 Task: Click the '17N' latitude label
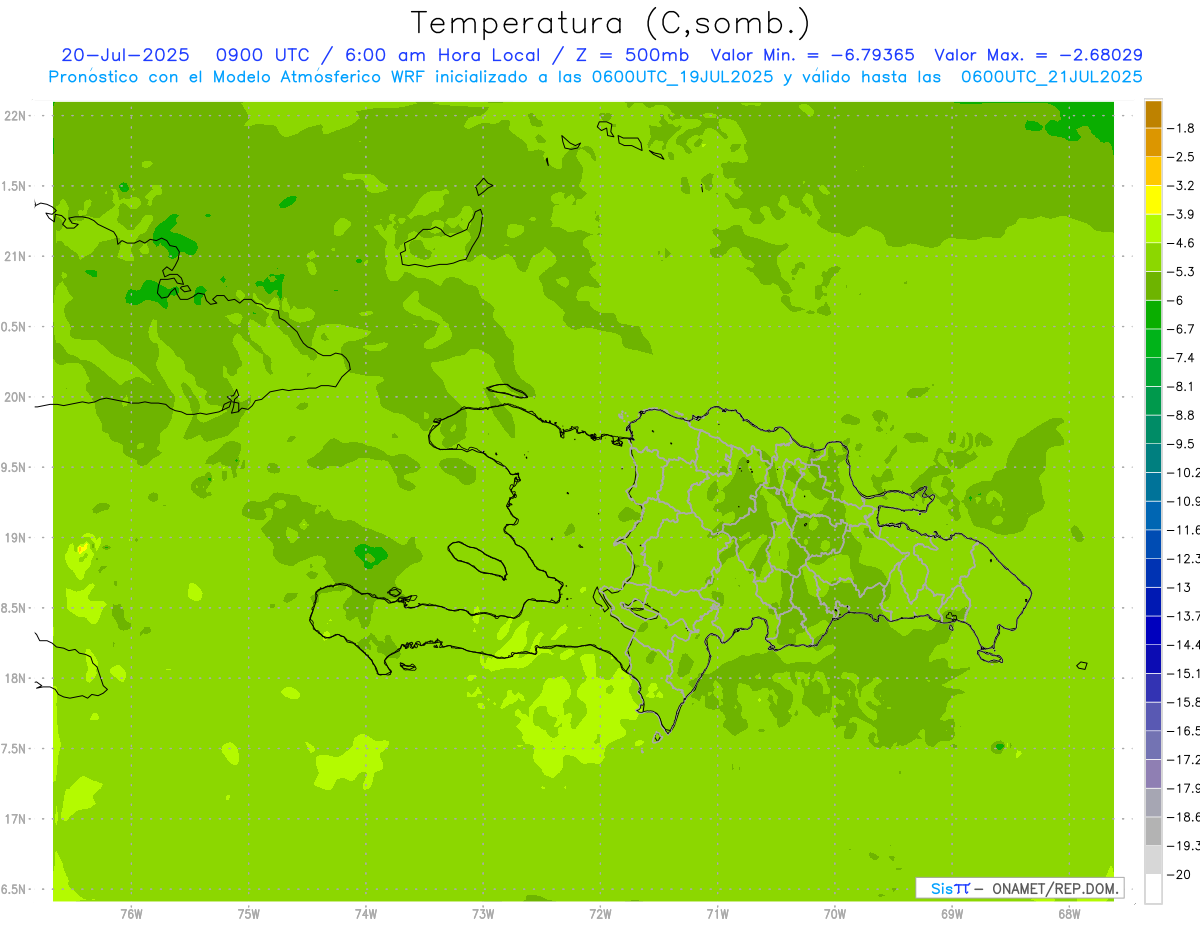[15, 819]
